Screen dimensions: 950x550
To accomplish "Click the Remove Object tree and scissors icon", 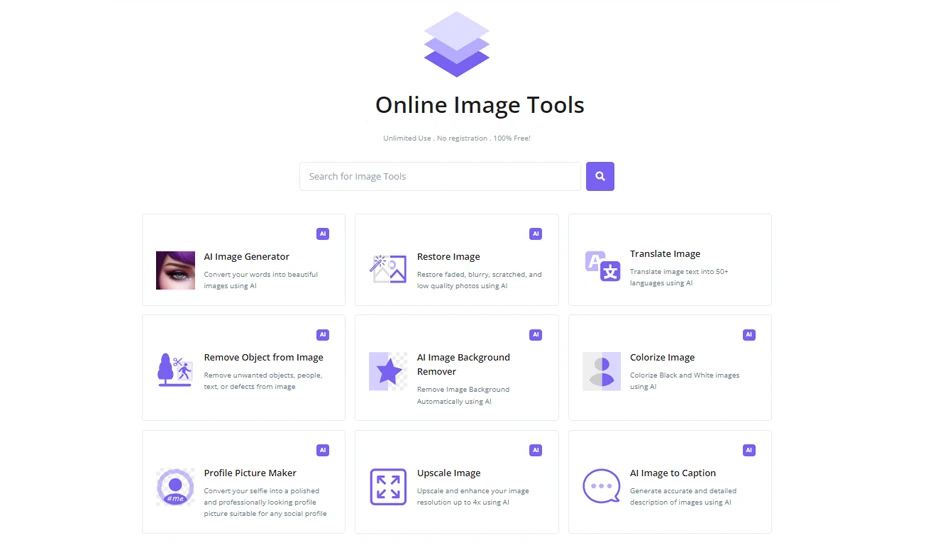I will pyautogui.click(x=174, y=369).
